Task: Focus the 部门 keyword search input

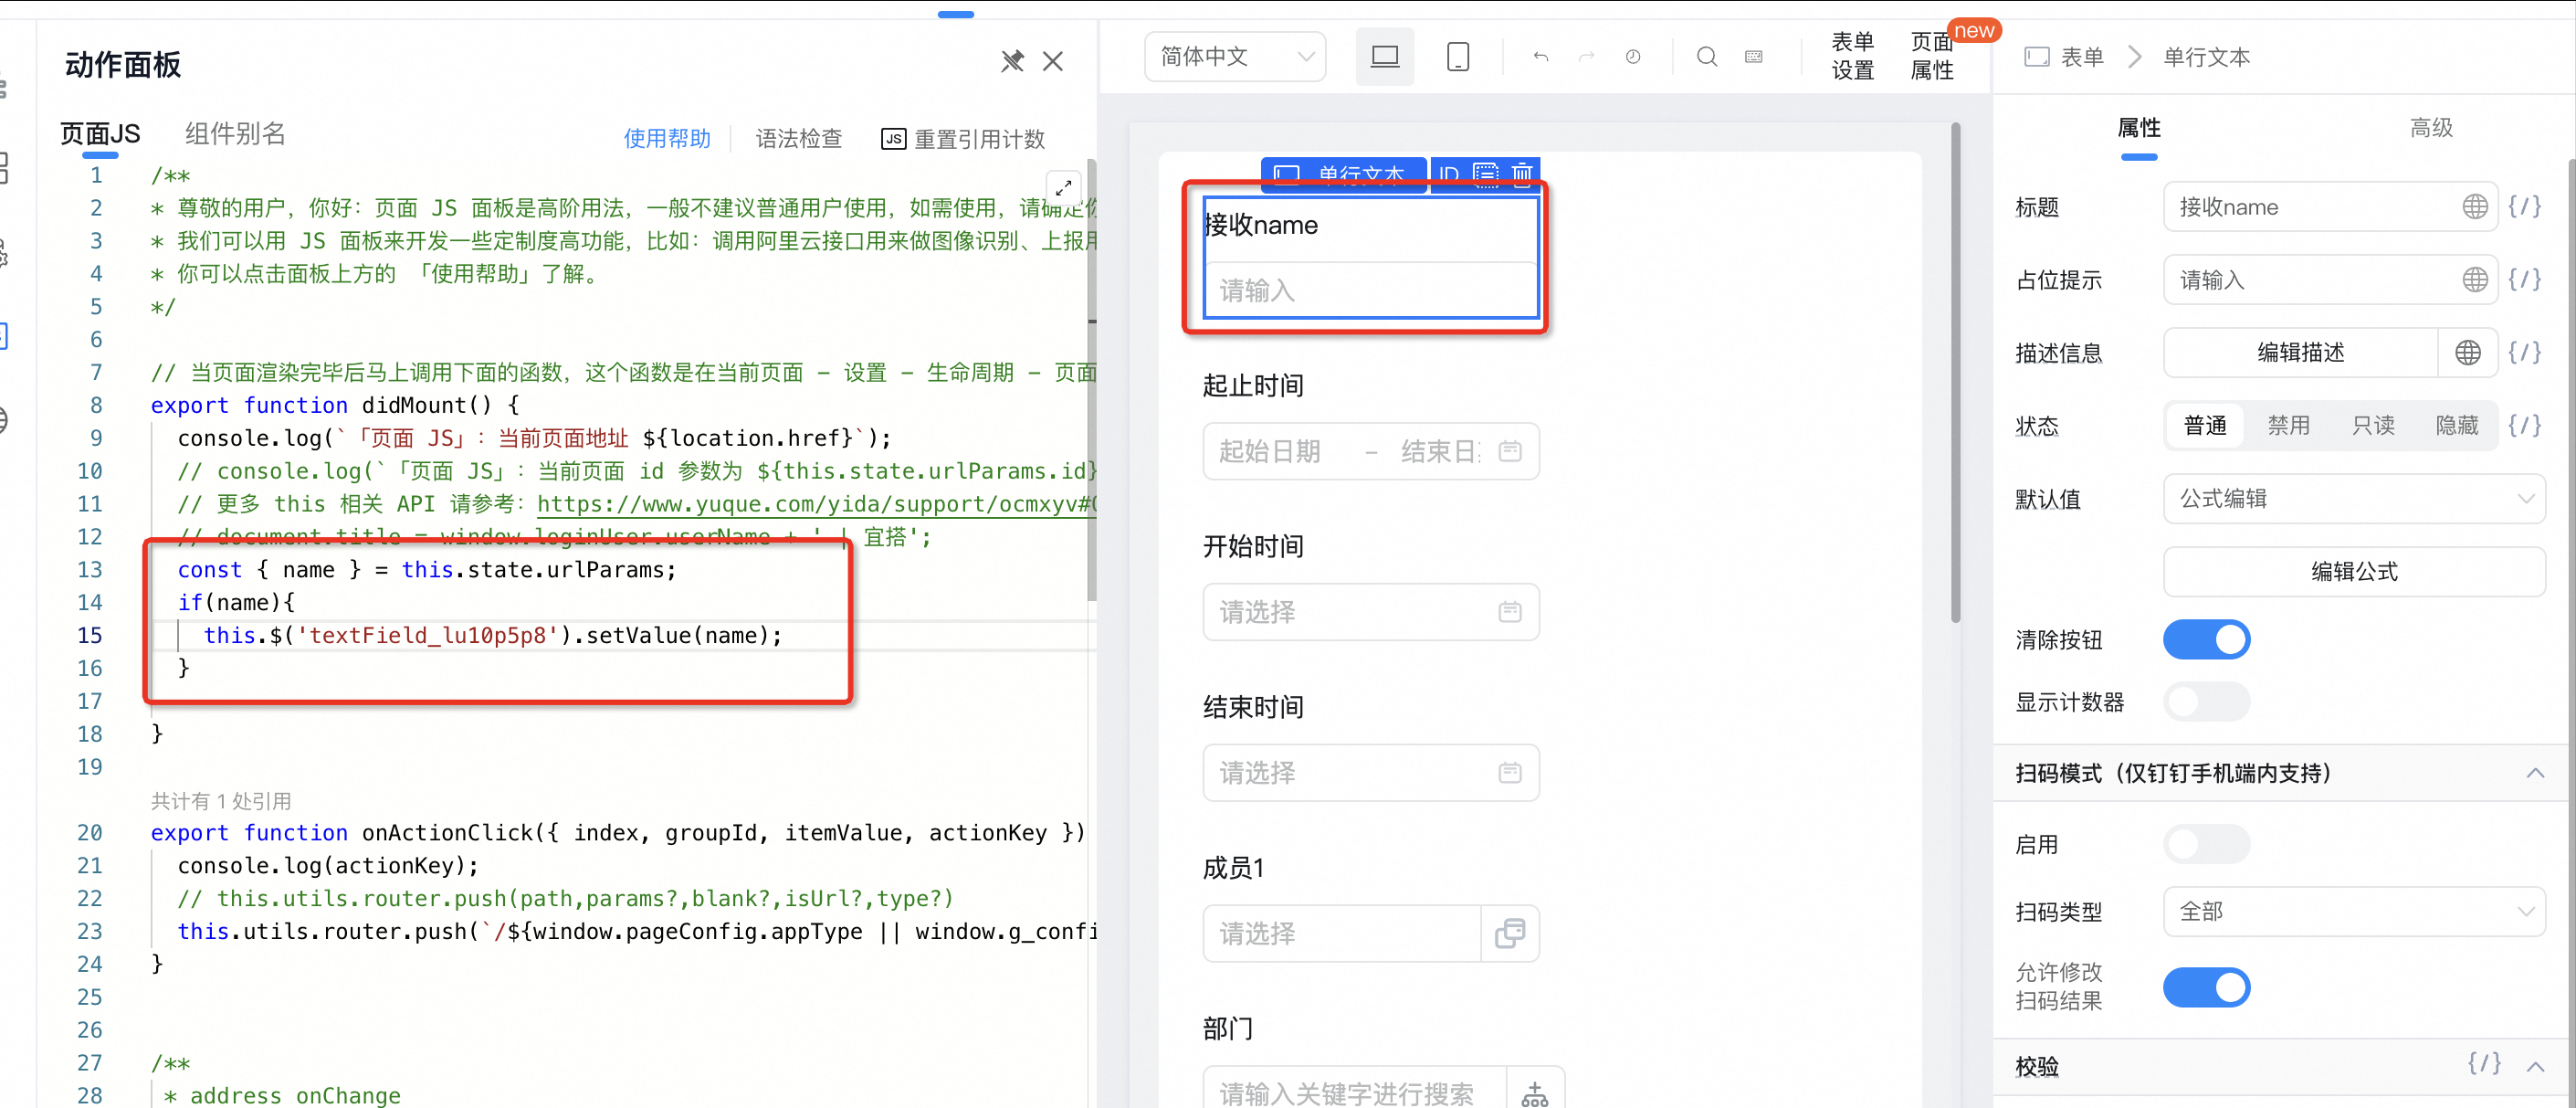Action: pyautogui.click(x=1354, y=1094)
